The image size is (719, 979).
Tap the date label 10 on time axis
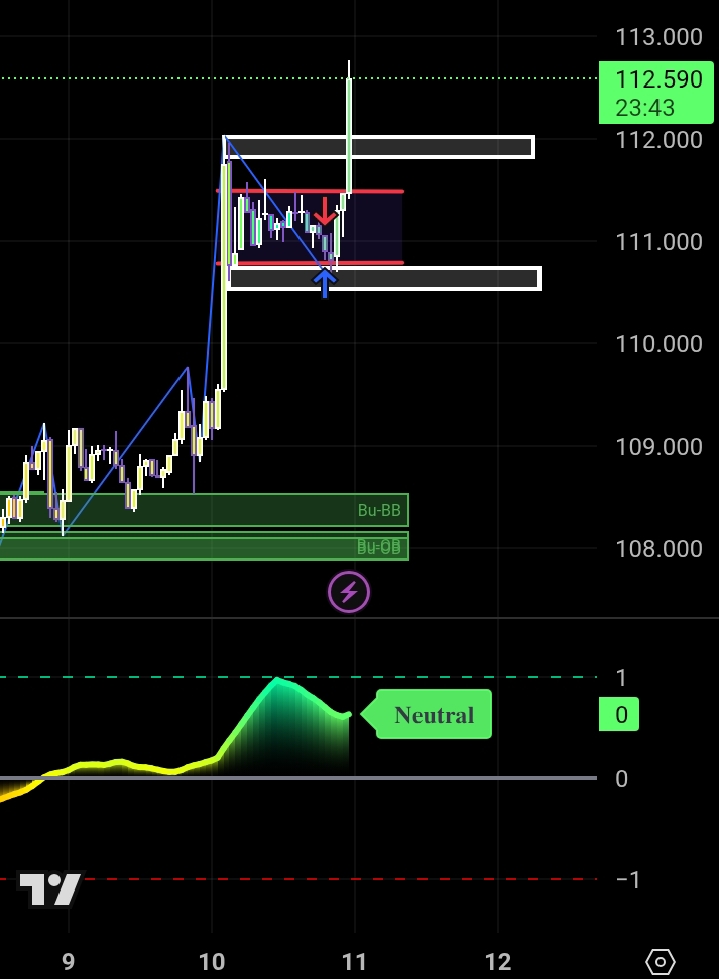211,962
